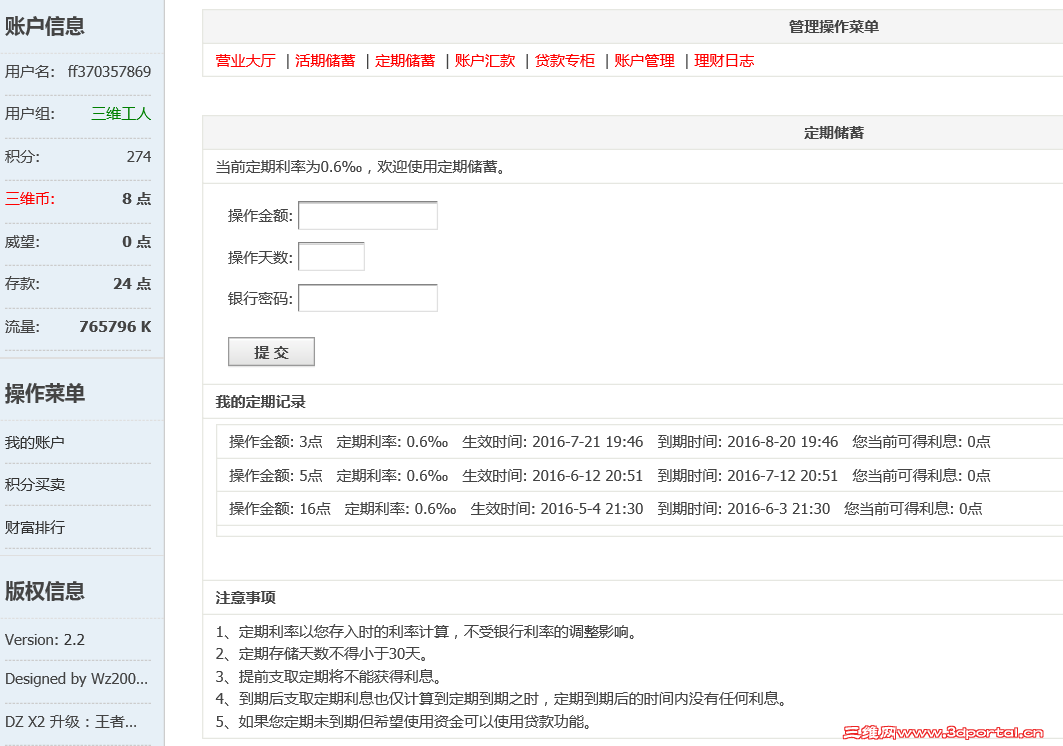Click the deposit record with 操作金额 5点

coord(639,476)
